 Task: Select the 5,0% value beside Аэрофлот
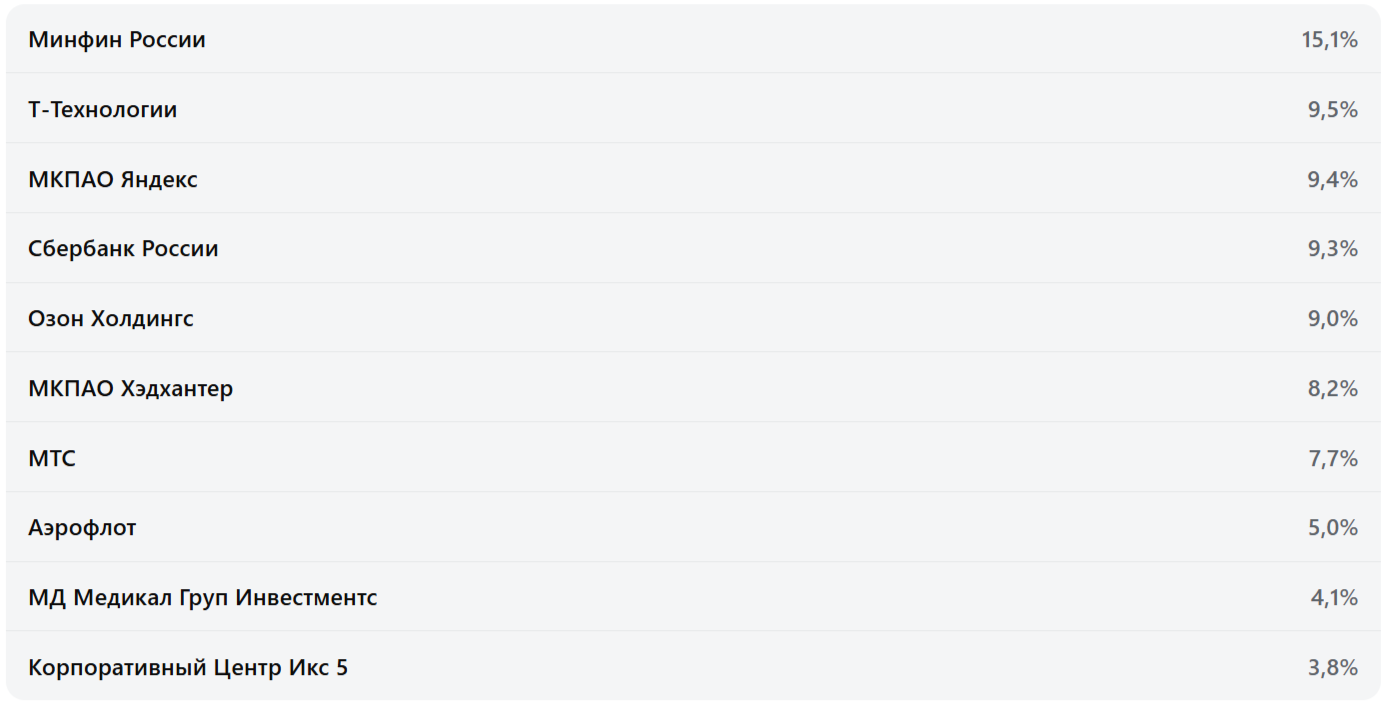[x=1332, y=528]
